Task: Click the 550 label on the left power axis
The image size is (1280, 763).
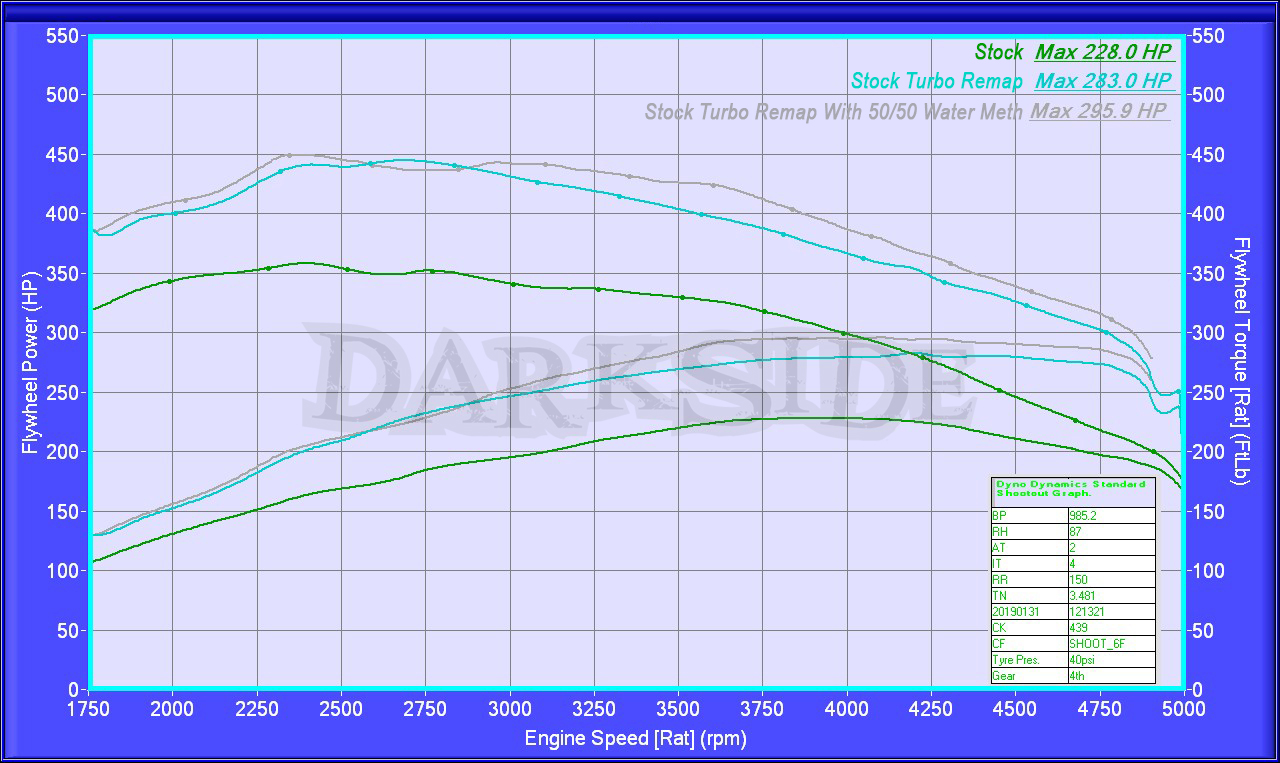Action: click(x=64, y=37)
